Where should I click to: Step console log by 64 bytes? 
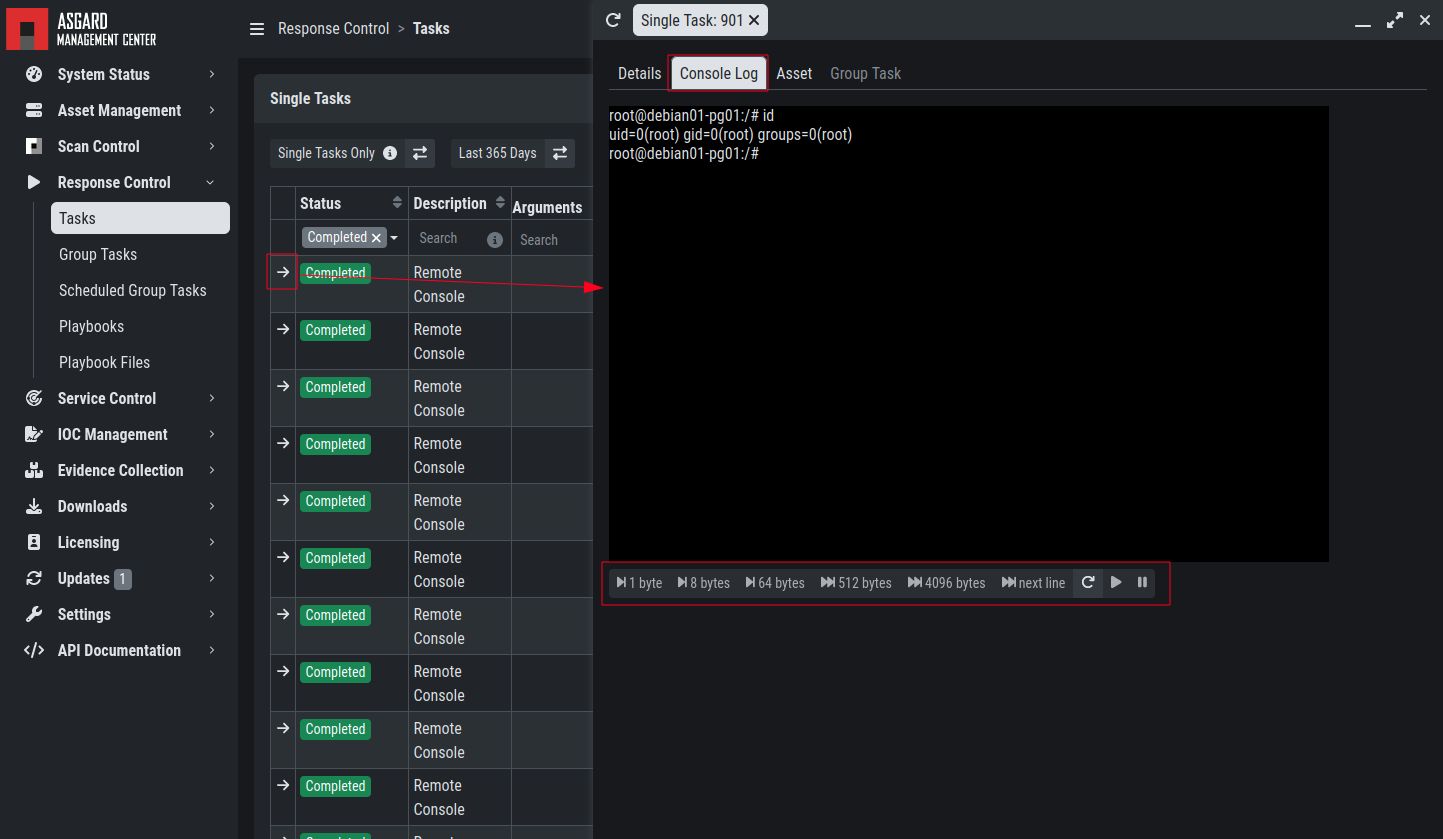[x=775, y=583]
